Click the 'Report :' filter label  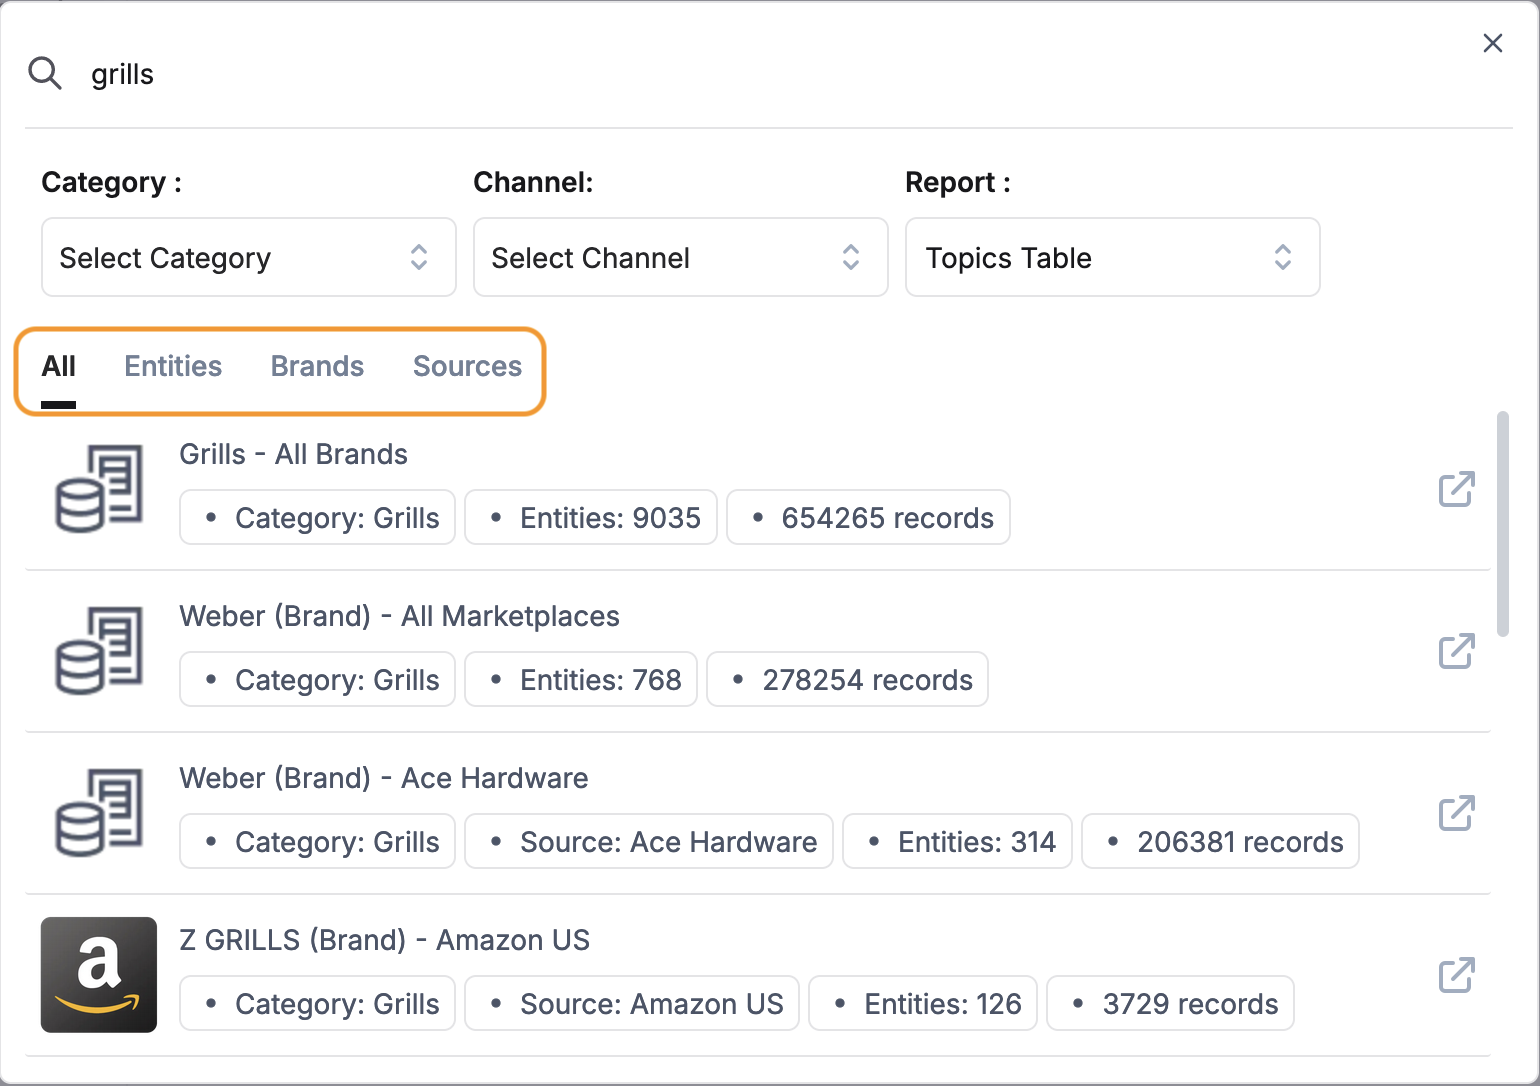pos(958,182)
